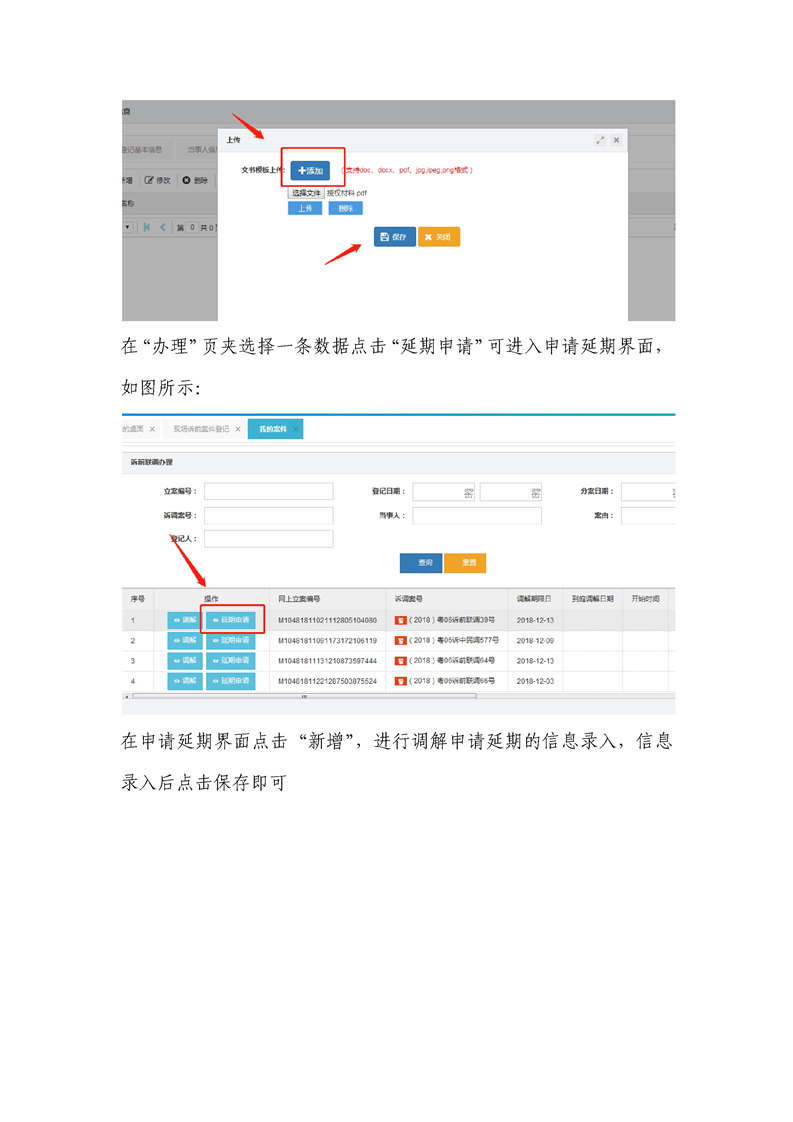Click 调解 button in row 3
The height and width of the screenshot is (1122, 793).
click(185, 660)
